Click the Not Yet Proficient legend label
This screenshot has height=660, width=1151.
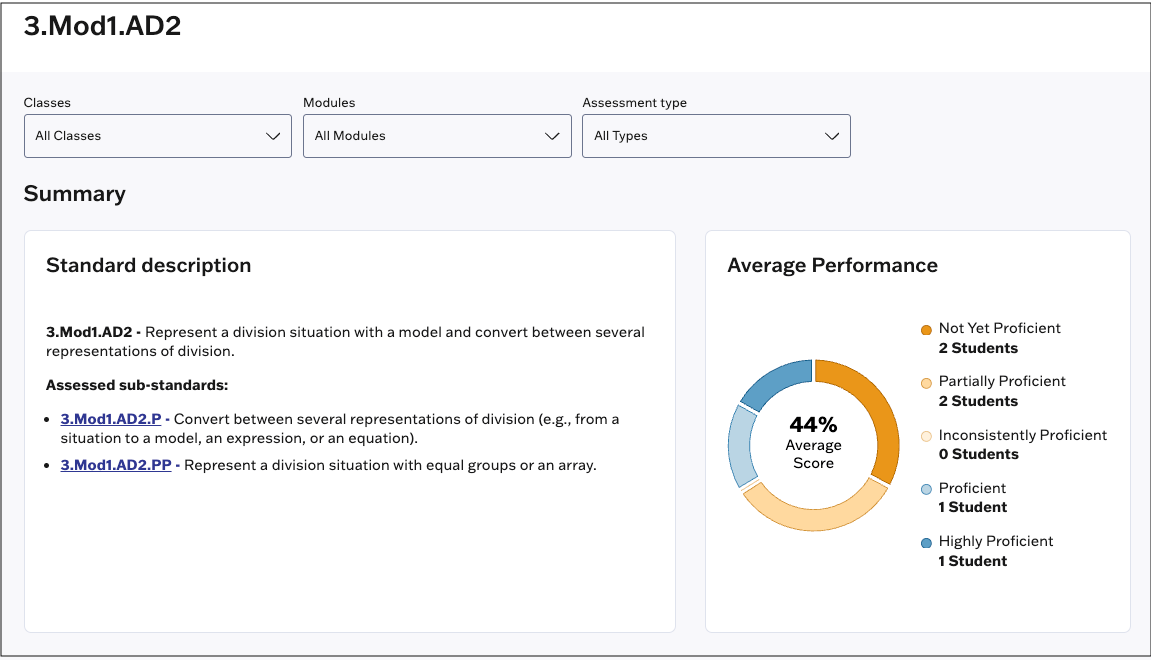(x=999, y=328)
